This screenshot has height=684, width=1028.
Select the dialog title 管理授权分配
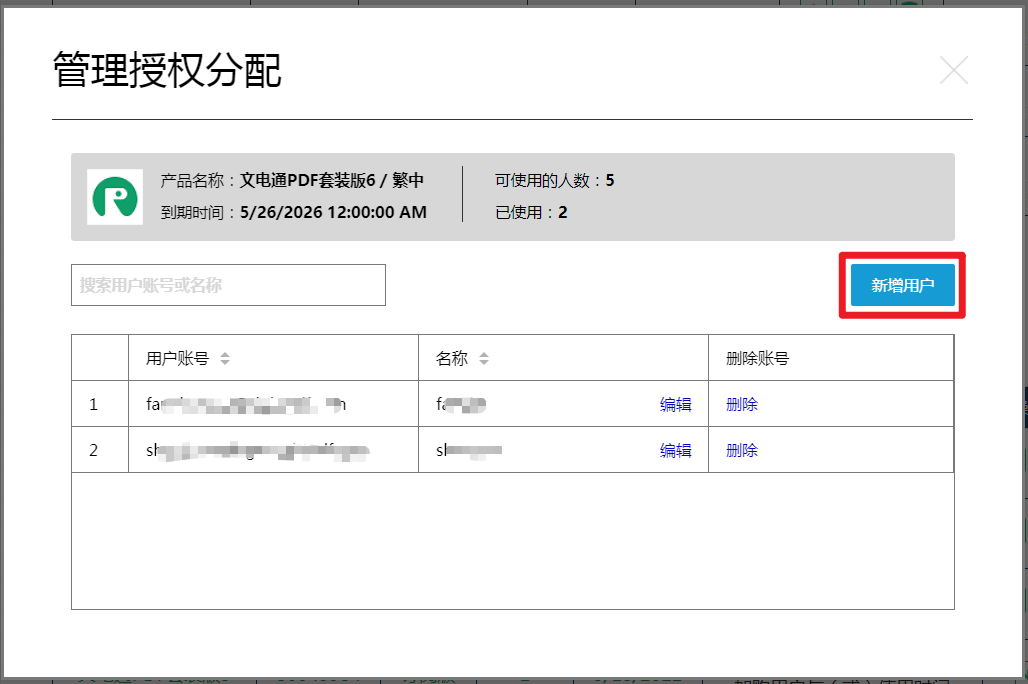[167, 70]
